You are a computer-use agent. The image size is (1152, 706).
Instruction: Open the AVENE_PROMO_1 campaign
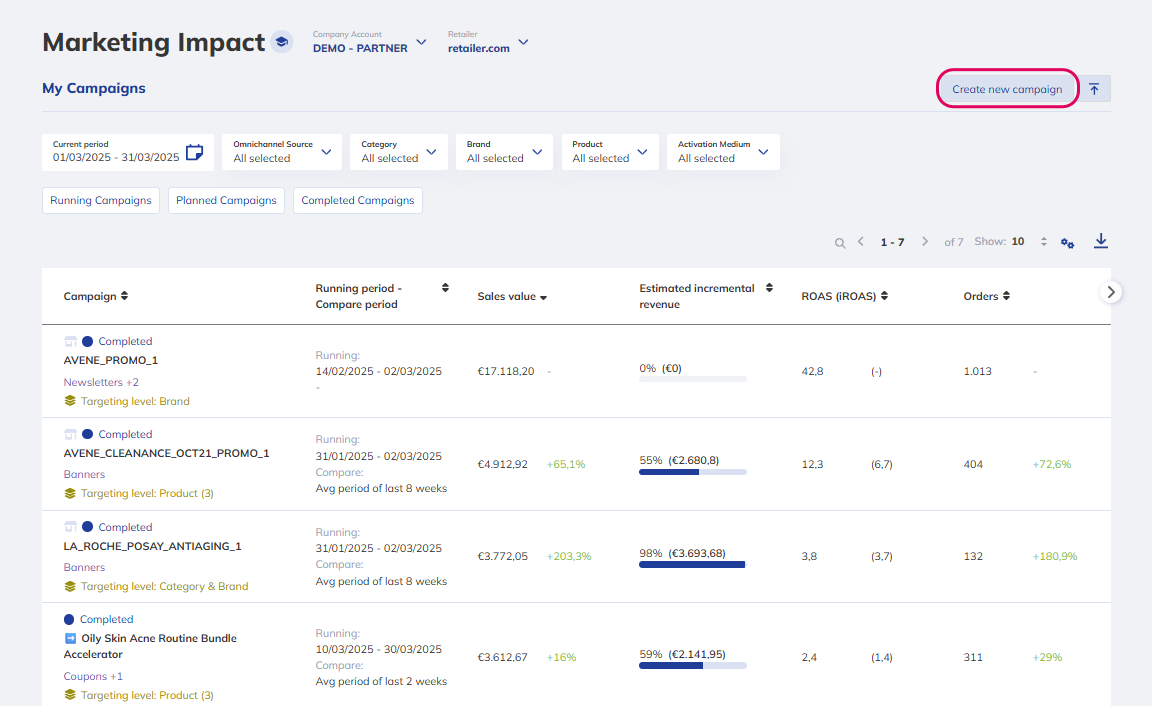point(111,360)
